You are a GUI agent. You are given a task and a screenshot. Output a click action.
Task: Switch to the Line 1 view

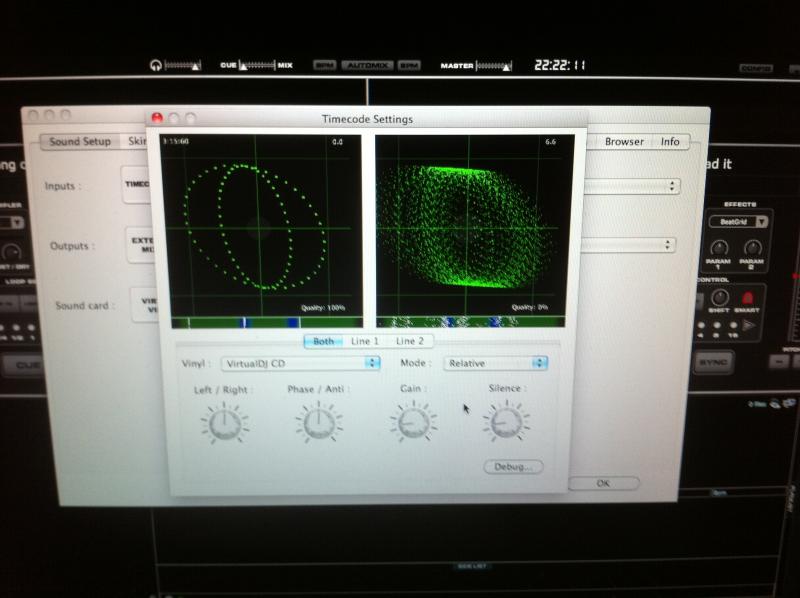[x=365, y=341]
